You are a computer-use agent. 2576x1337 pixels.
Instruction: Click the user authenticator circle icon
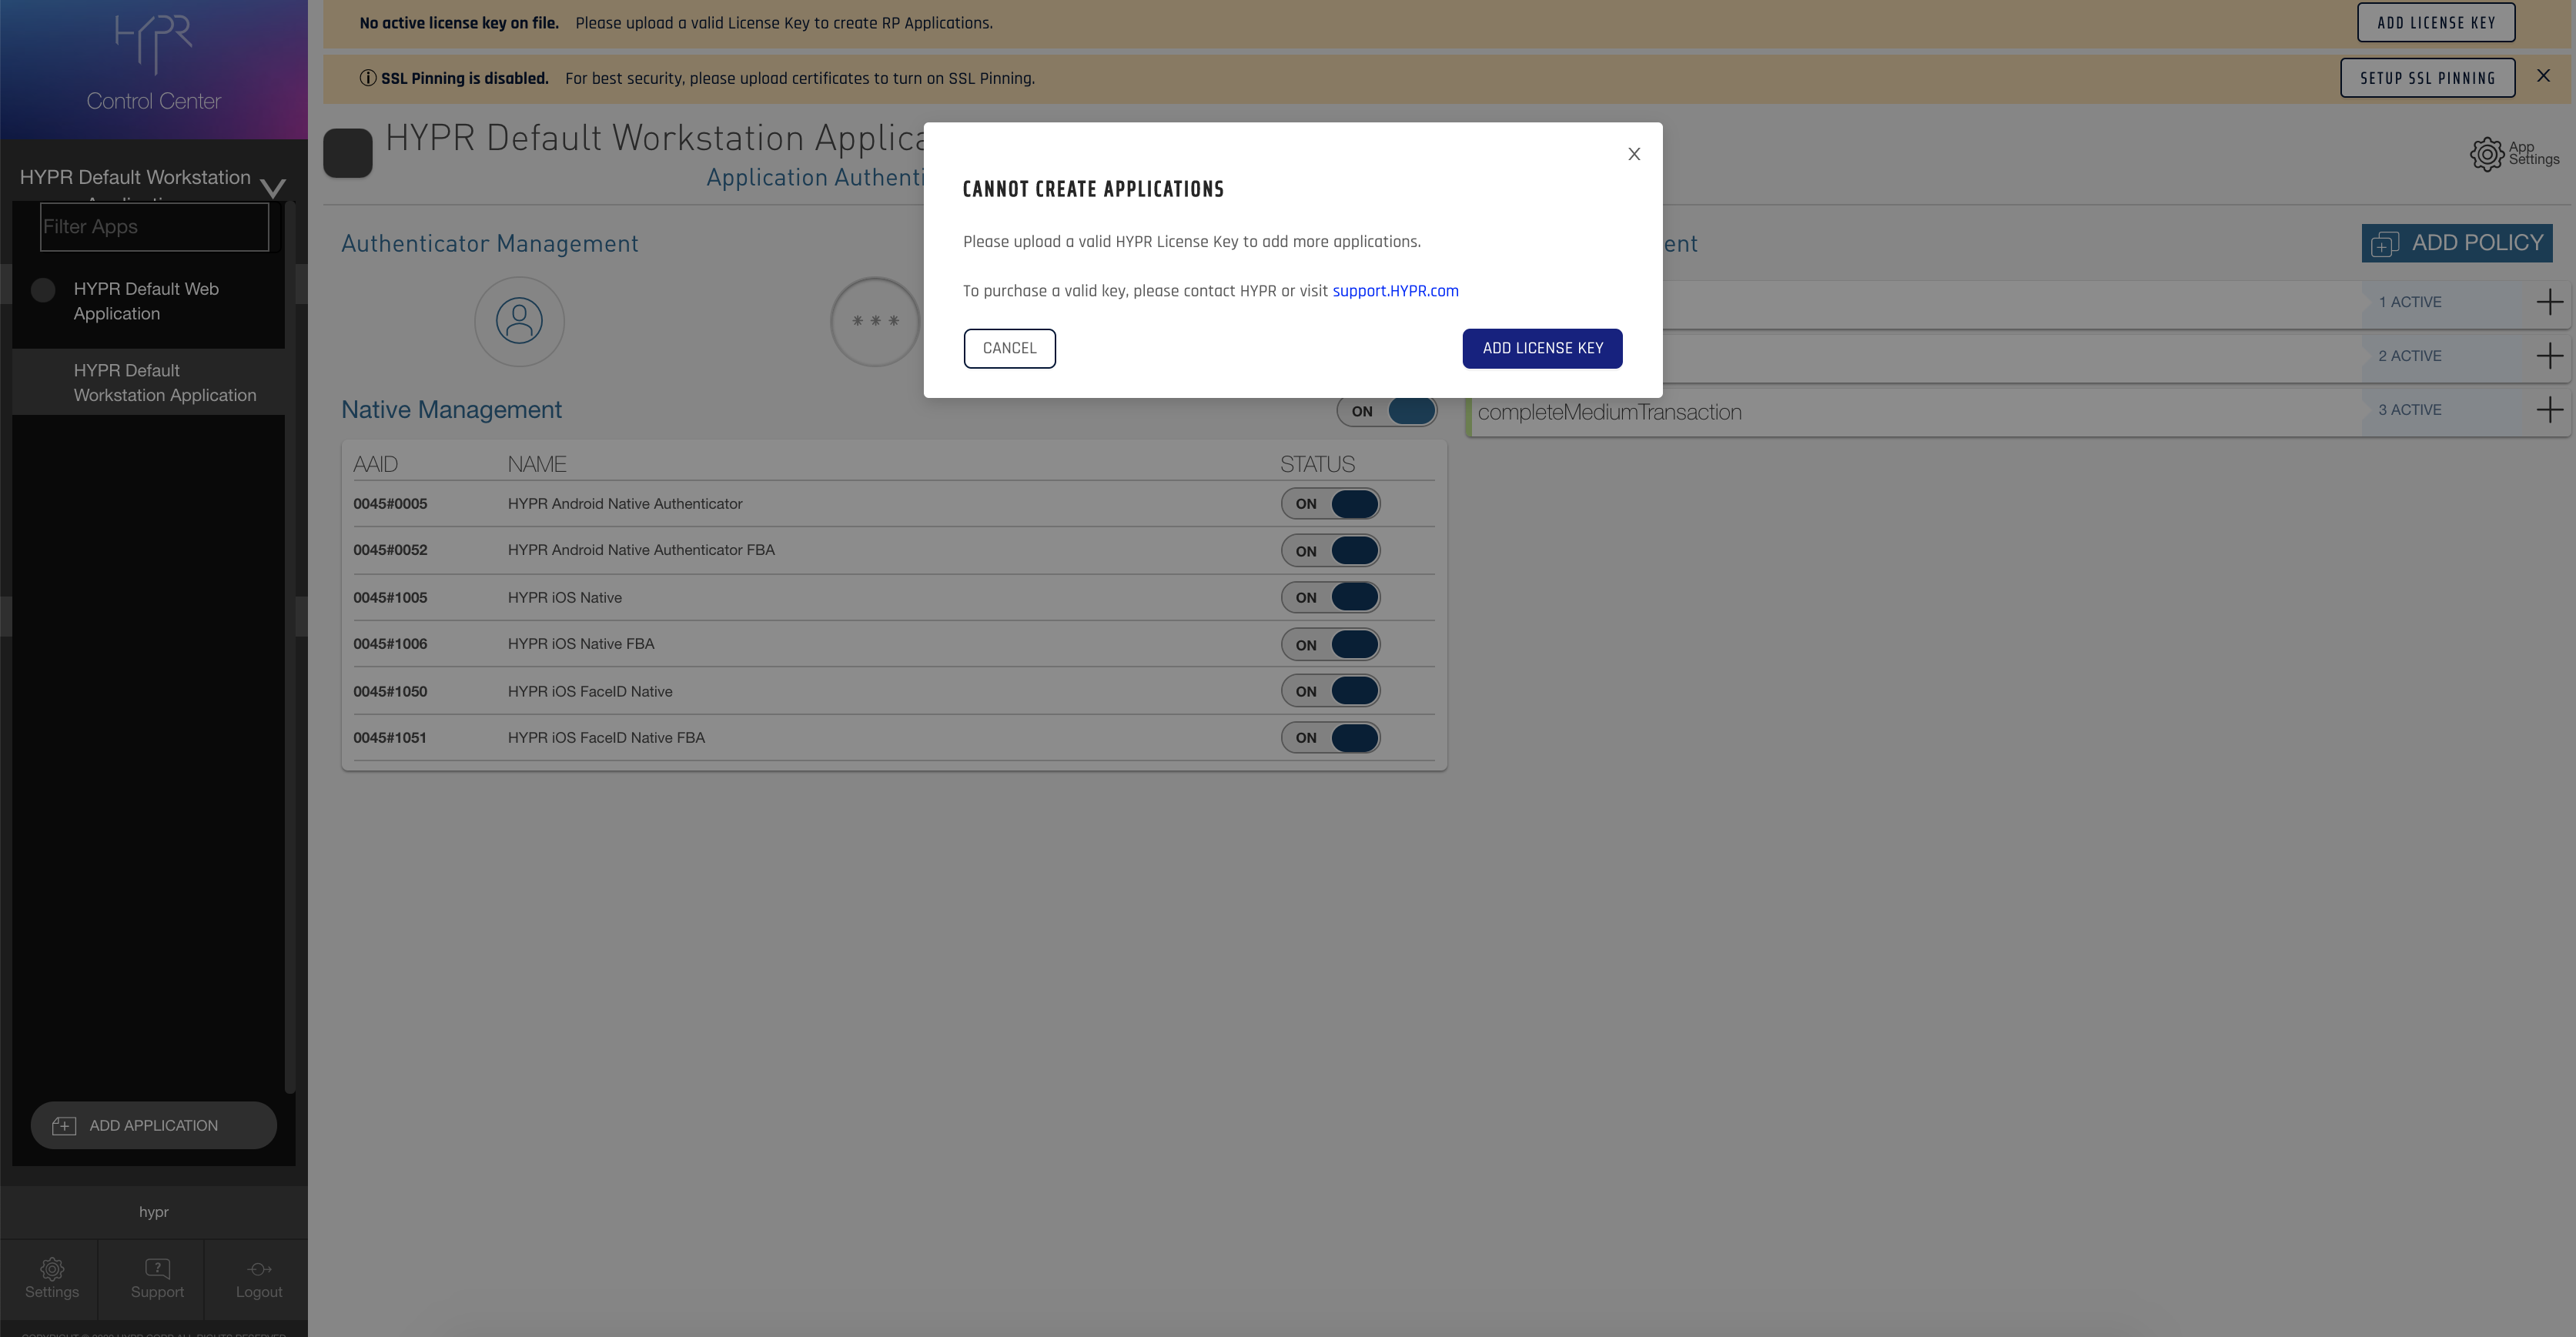click(x=519, y=321)
